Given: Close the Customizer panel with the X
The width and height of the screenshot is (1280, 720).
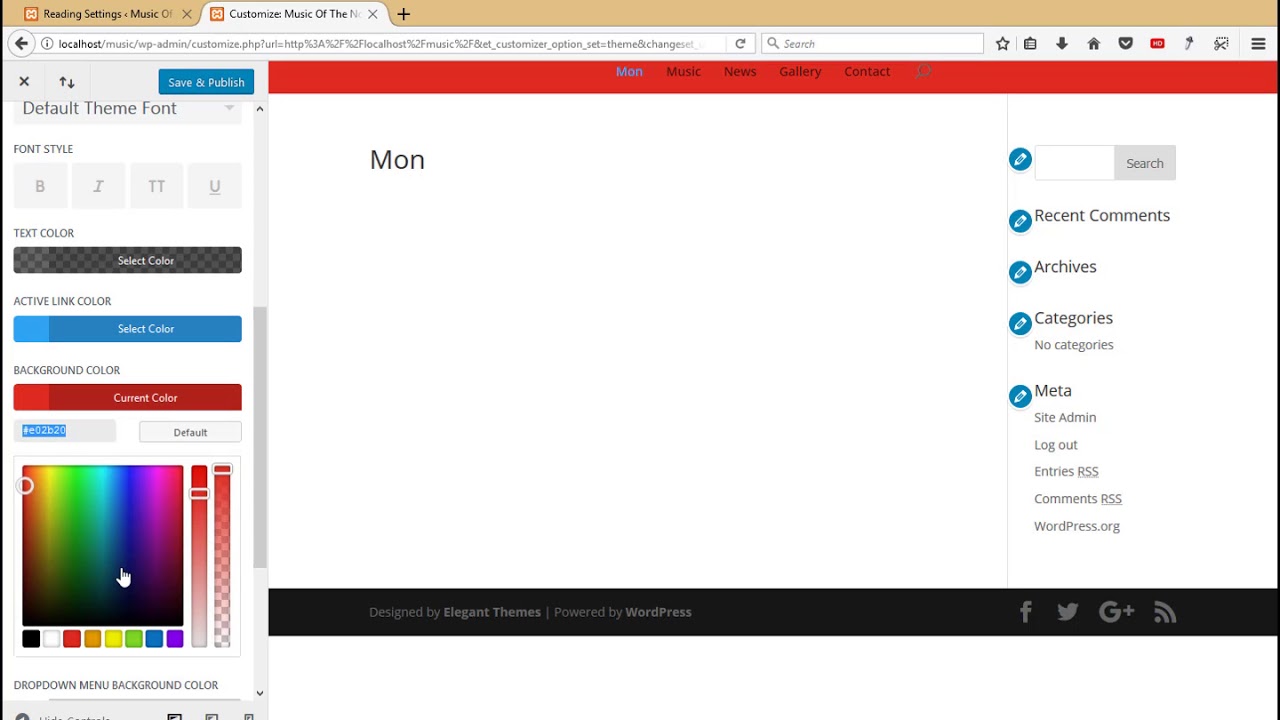Looking at the screenshot, I should (24, 82).
